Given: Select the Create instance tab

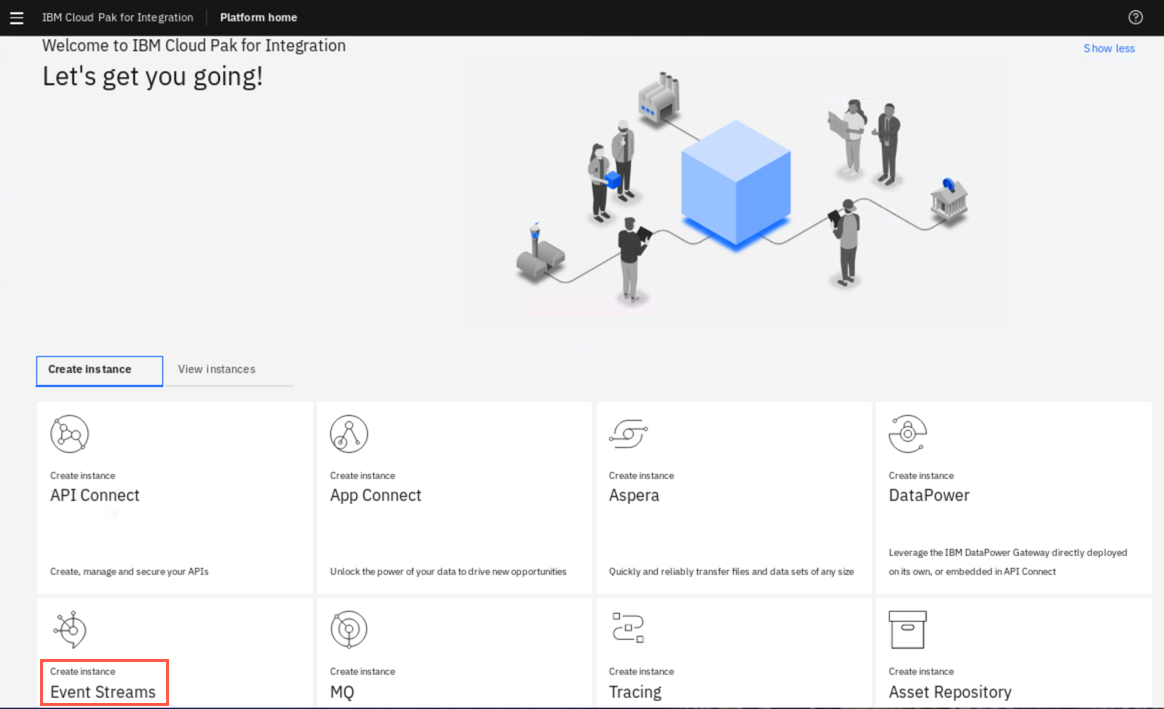Looking at the screenshot, I should (99, 370).
